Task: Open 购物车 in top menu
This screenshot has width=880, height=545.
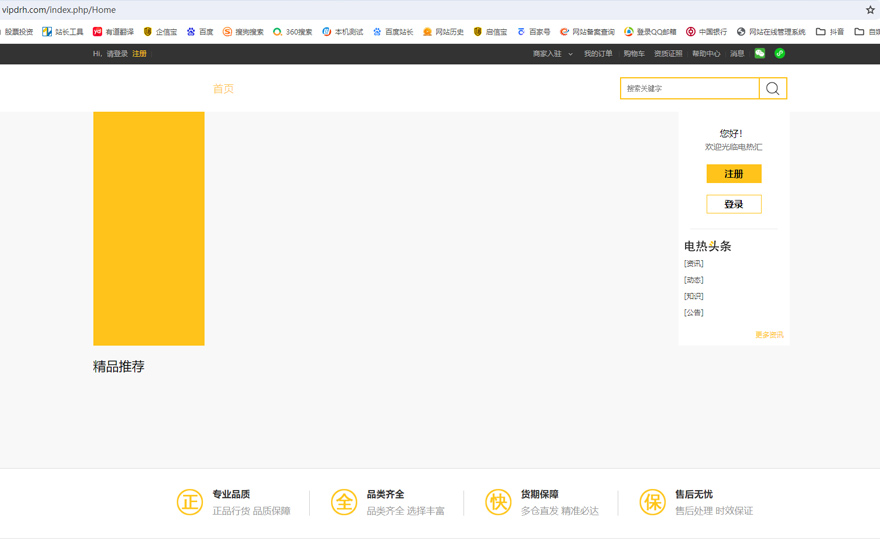Action: click(x=634, y=54)
